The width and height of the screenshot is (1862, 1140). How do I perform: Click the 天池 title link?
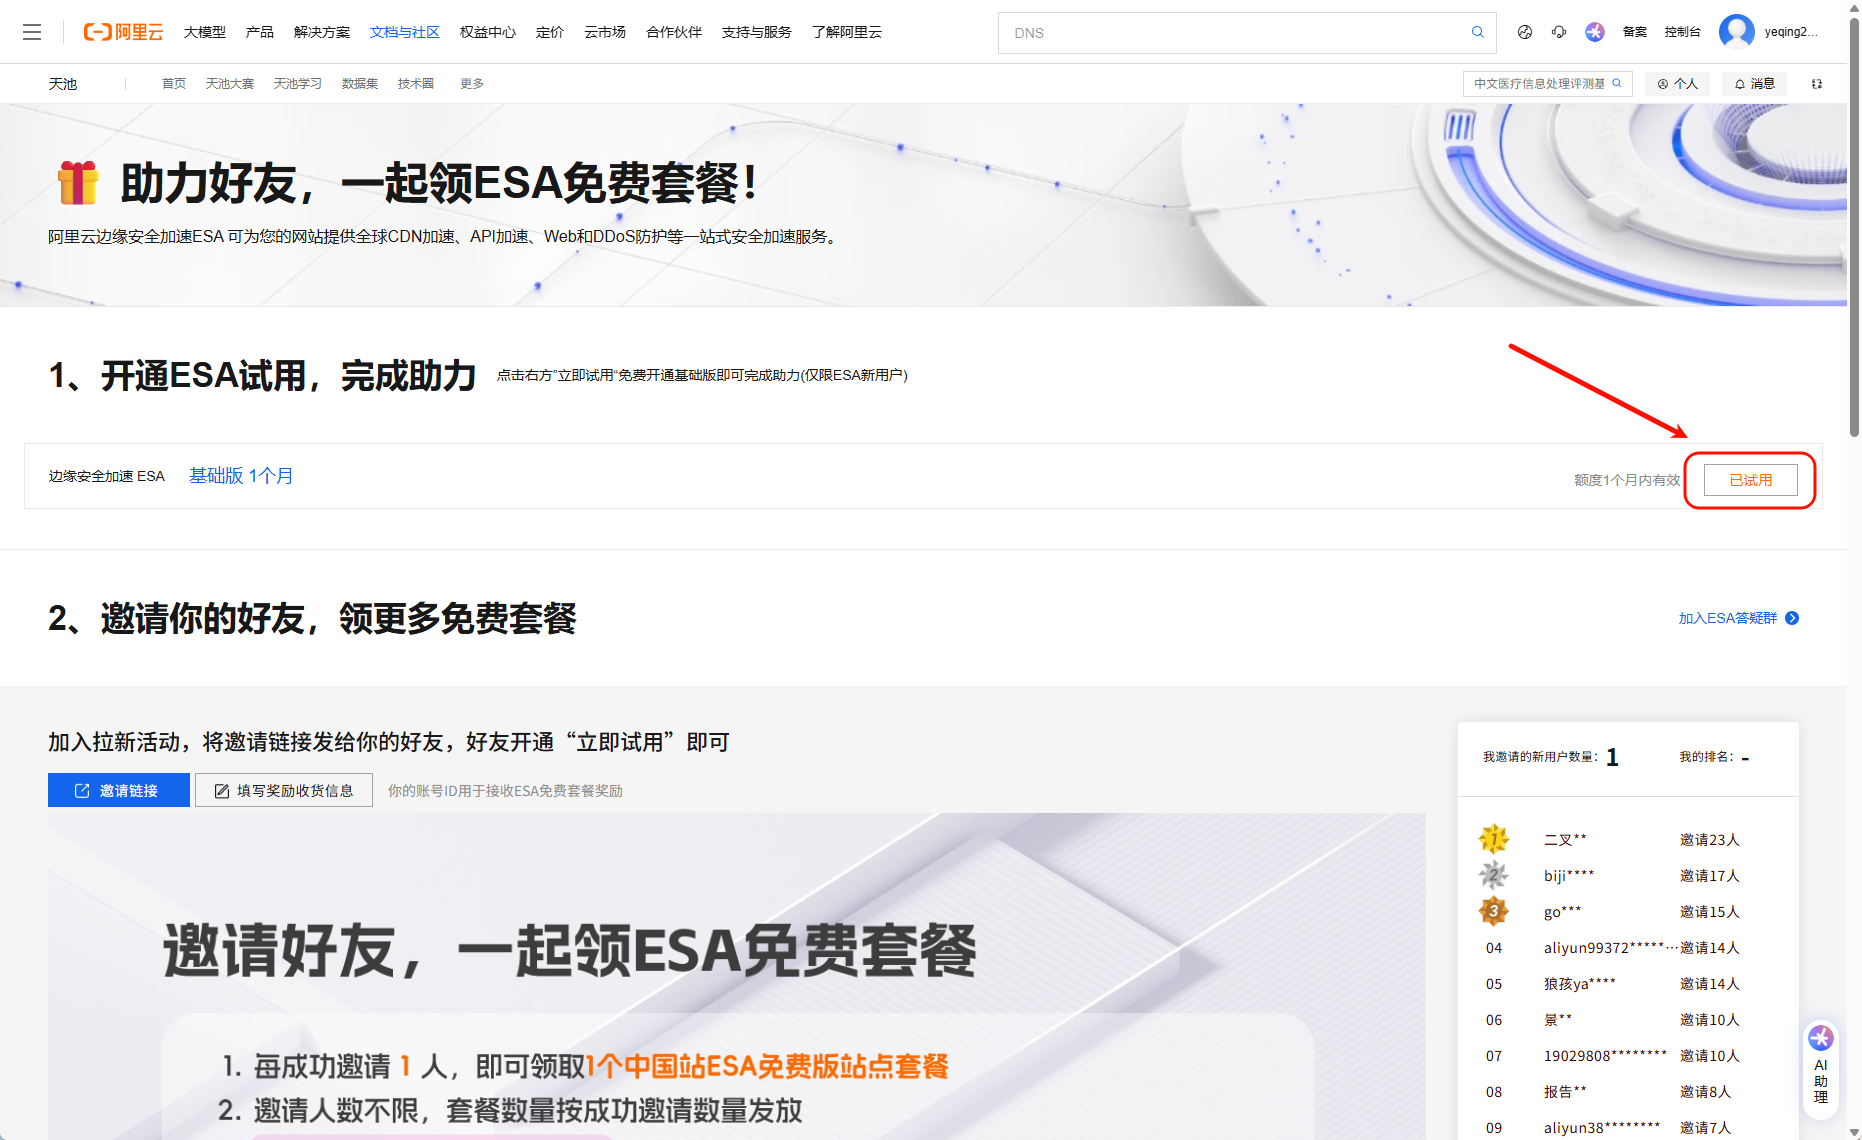63,84
